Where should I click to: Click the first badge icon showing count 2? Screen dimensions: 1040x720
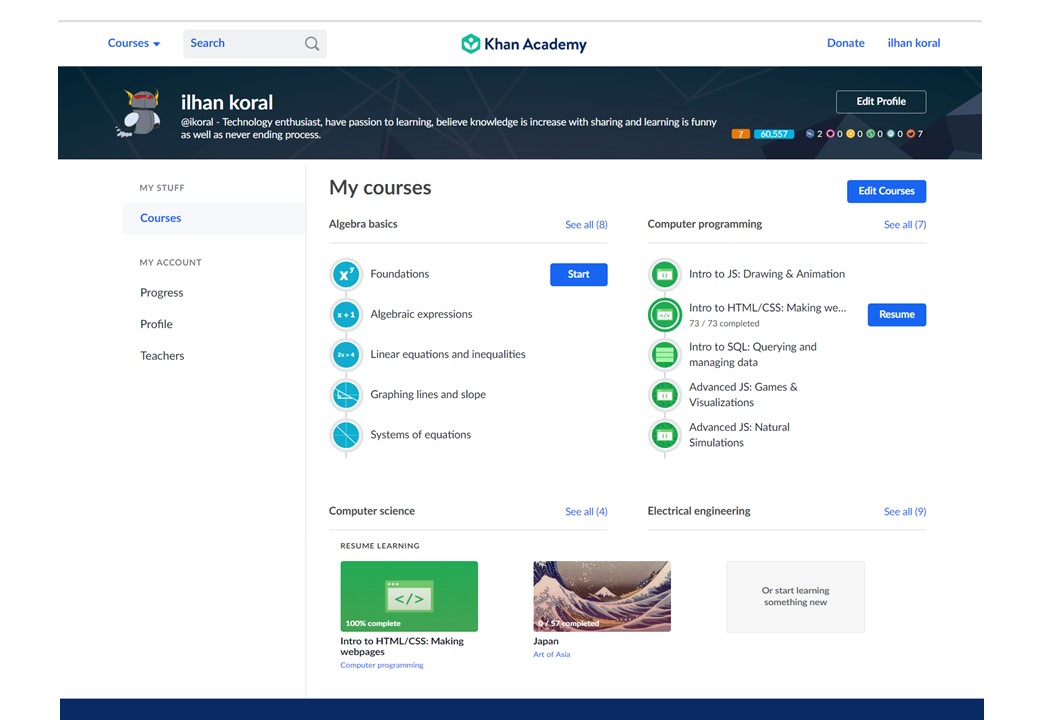tap(809, 134)
